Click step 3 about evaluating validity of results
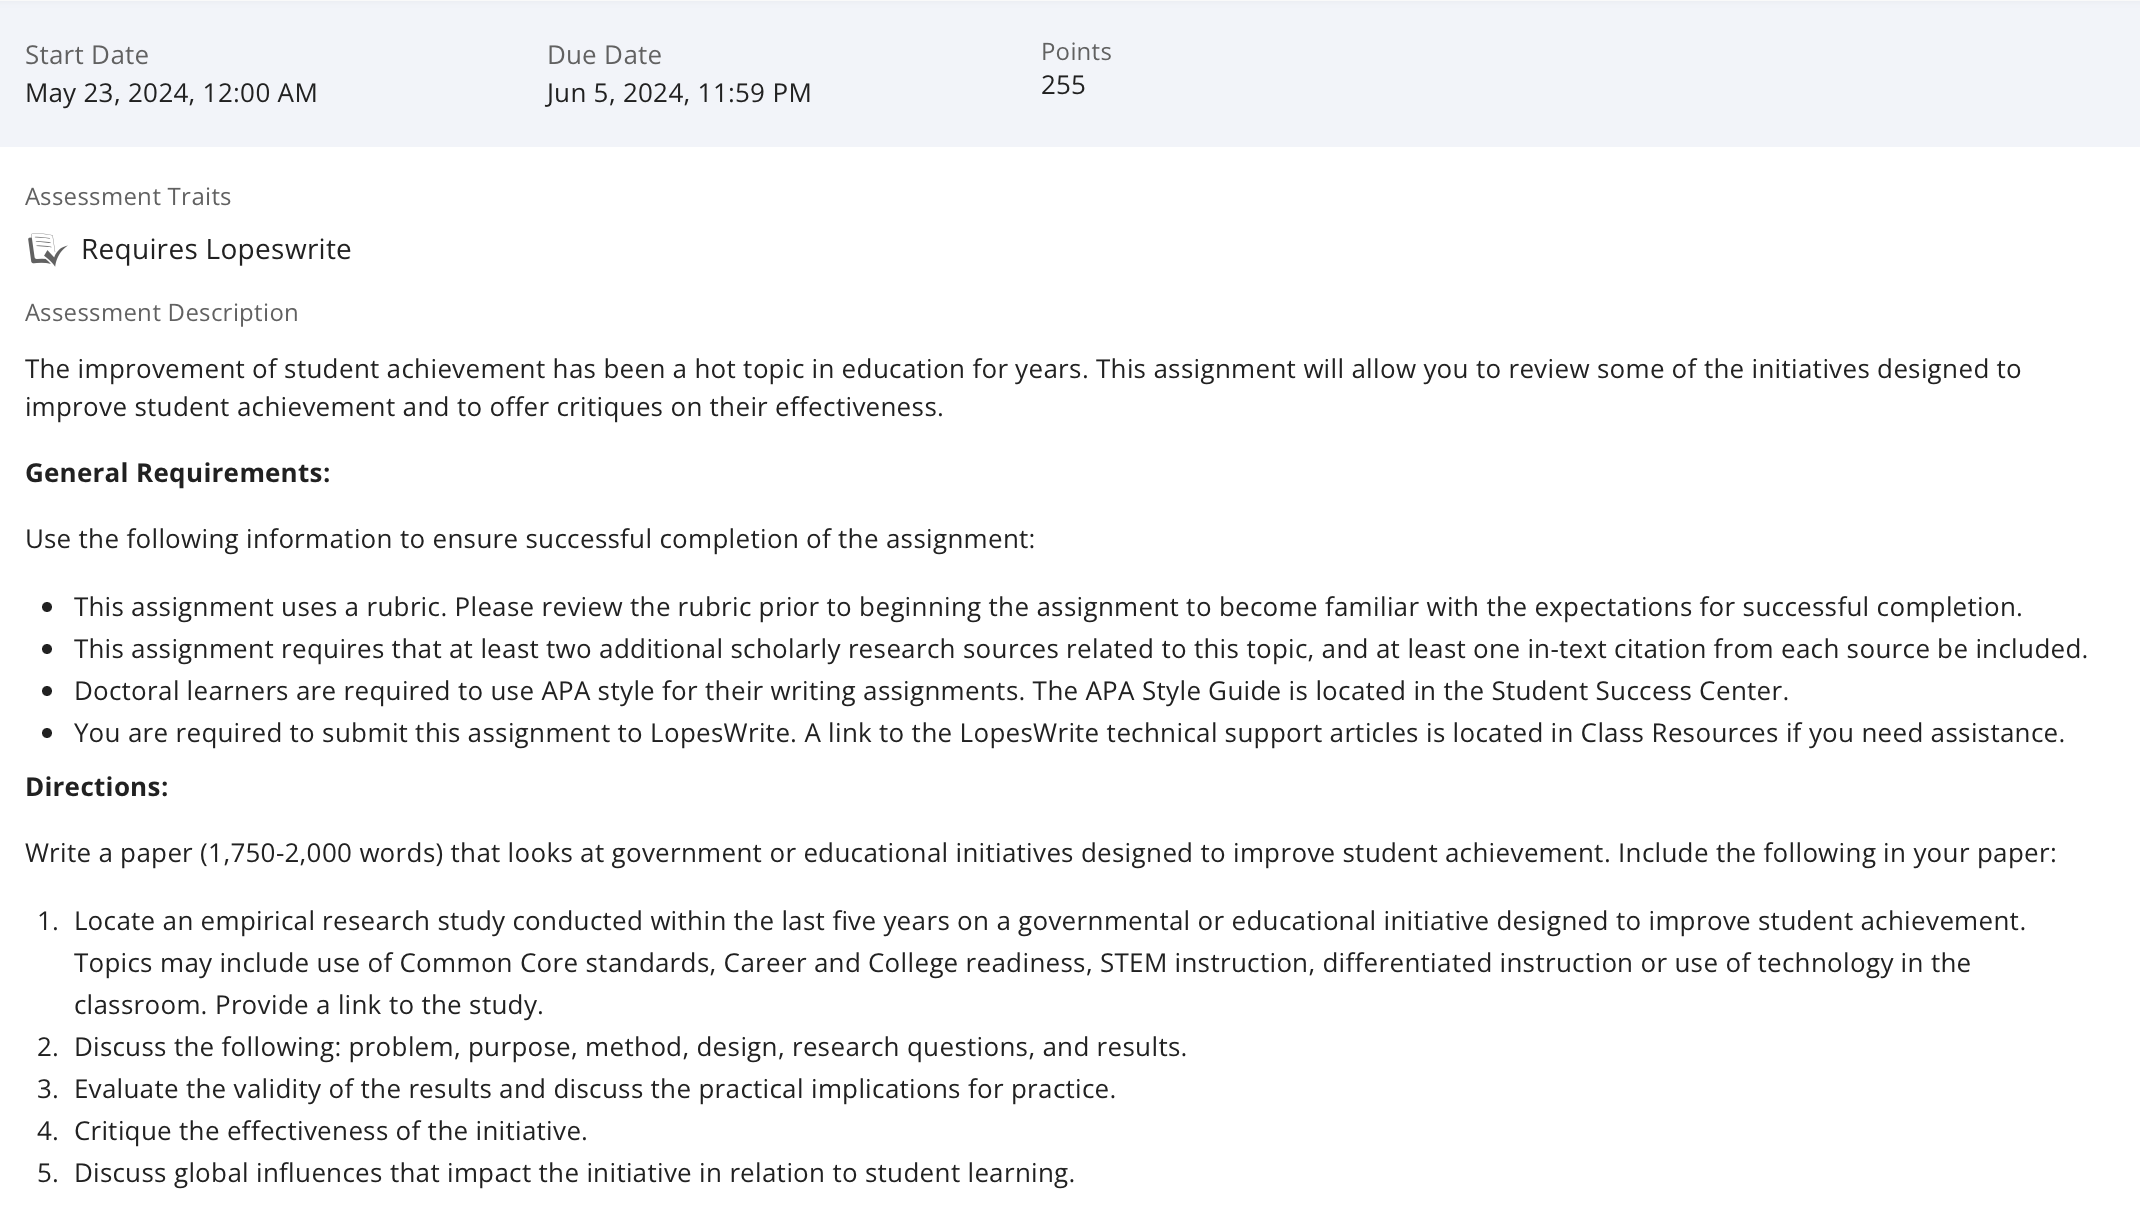This screenshot has width=2140, height=1220. click(x=595, y=1089)
